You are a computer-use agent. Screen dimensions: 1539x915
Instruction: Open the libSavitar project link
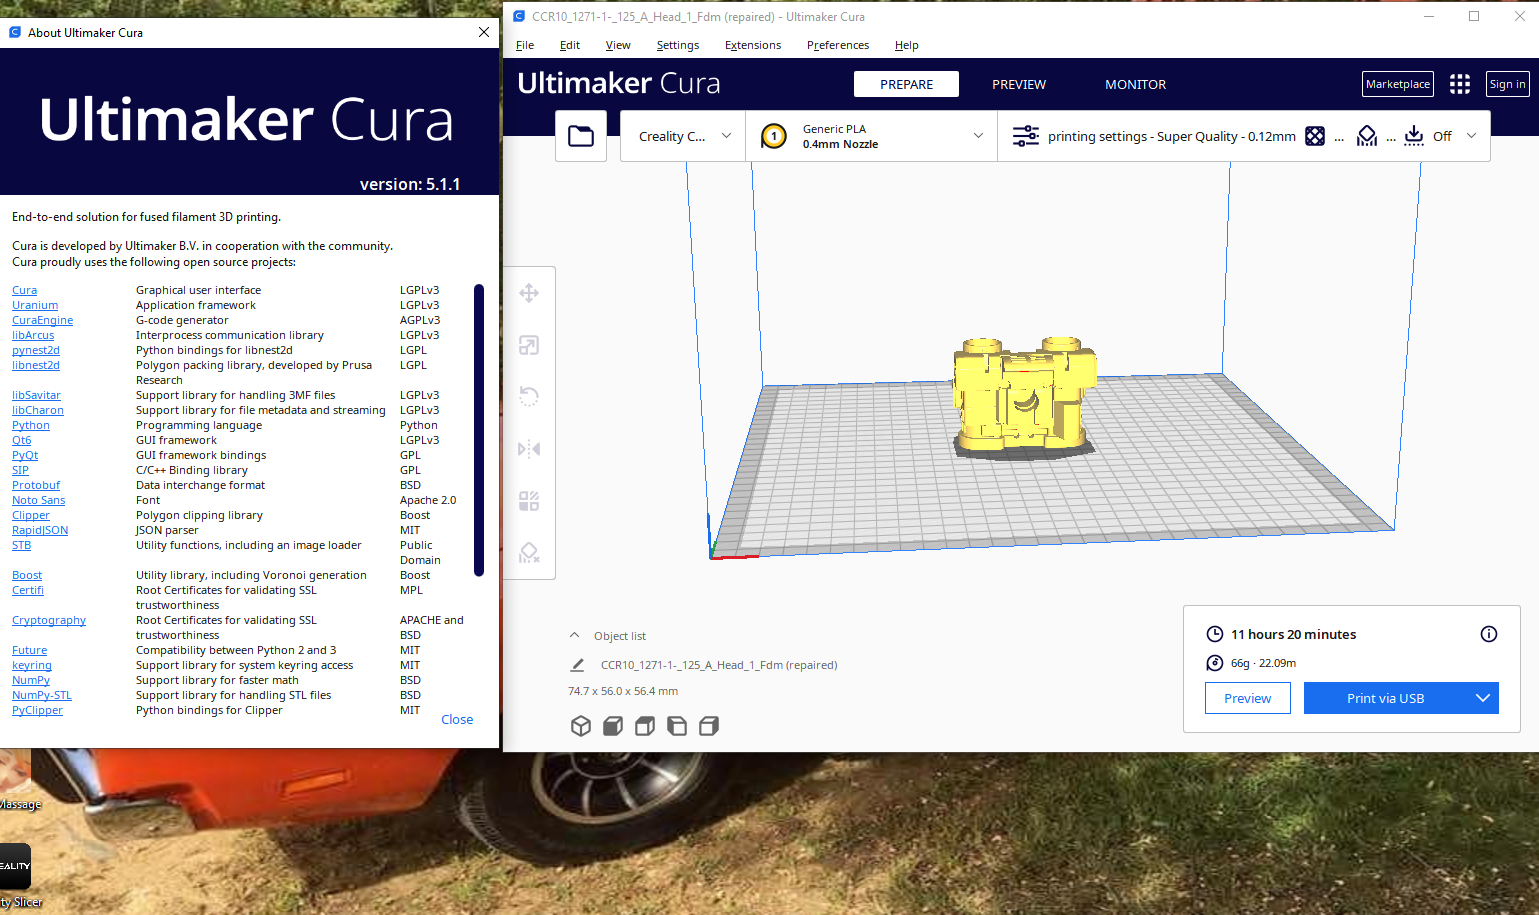tap(36, 395)
